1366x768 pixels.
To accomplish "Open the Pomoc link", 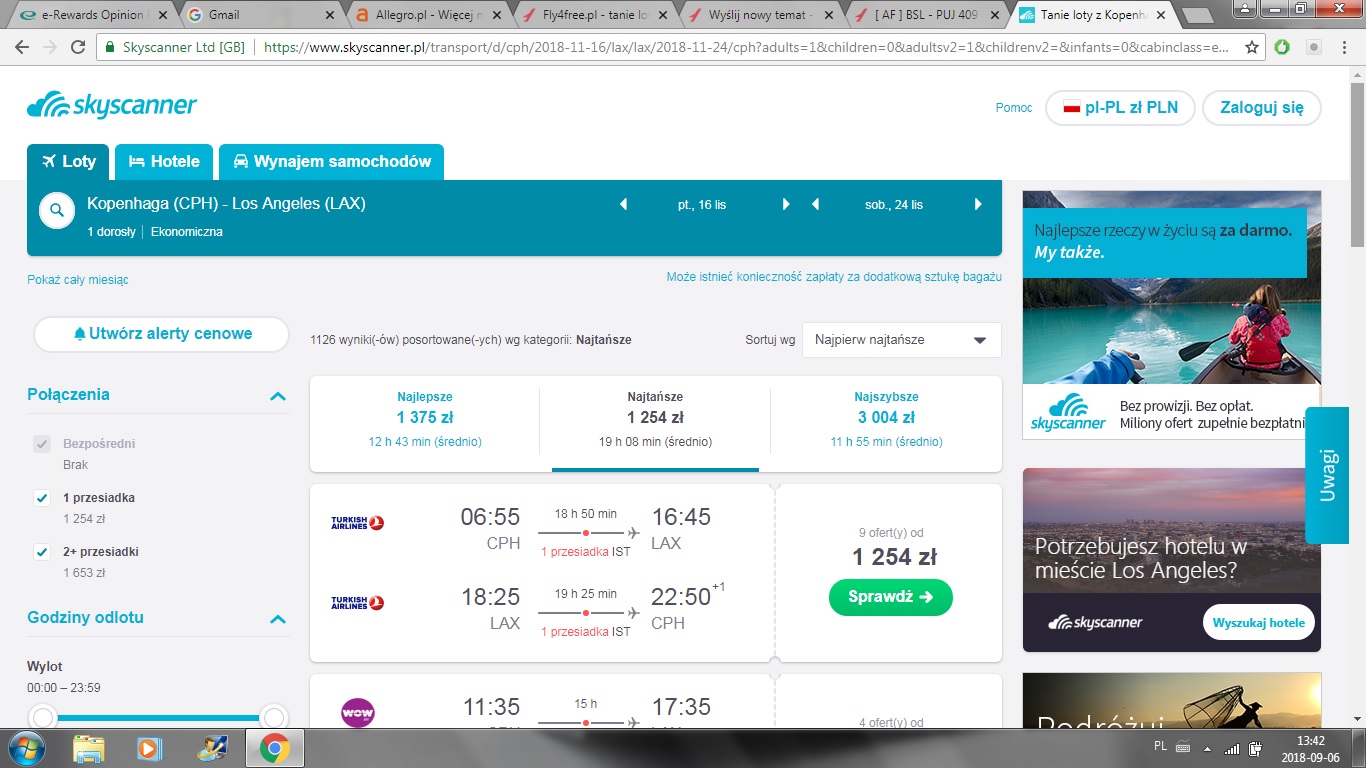I will (1014, 108).
